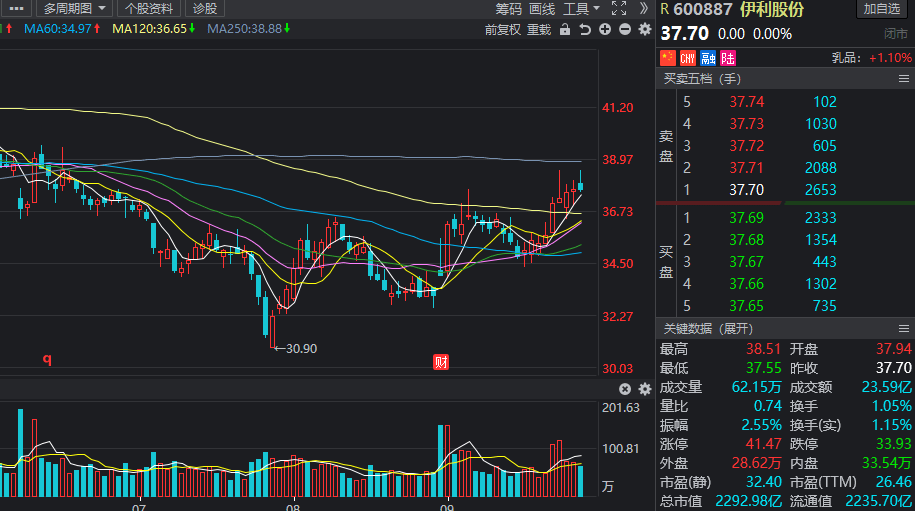Click the 融 margin trading badge
Screen dimensions: 915x511
click(x=708, y=58)
